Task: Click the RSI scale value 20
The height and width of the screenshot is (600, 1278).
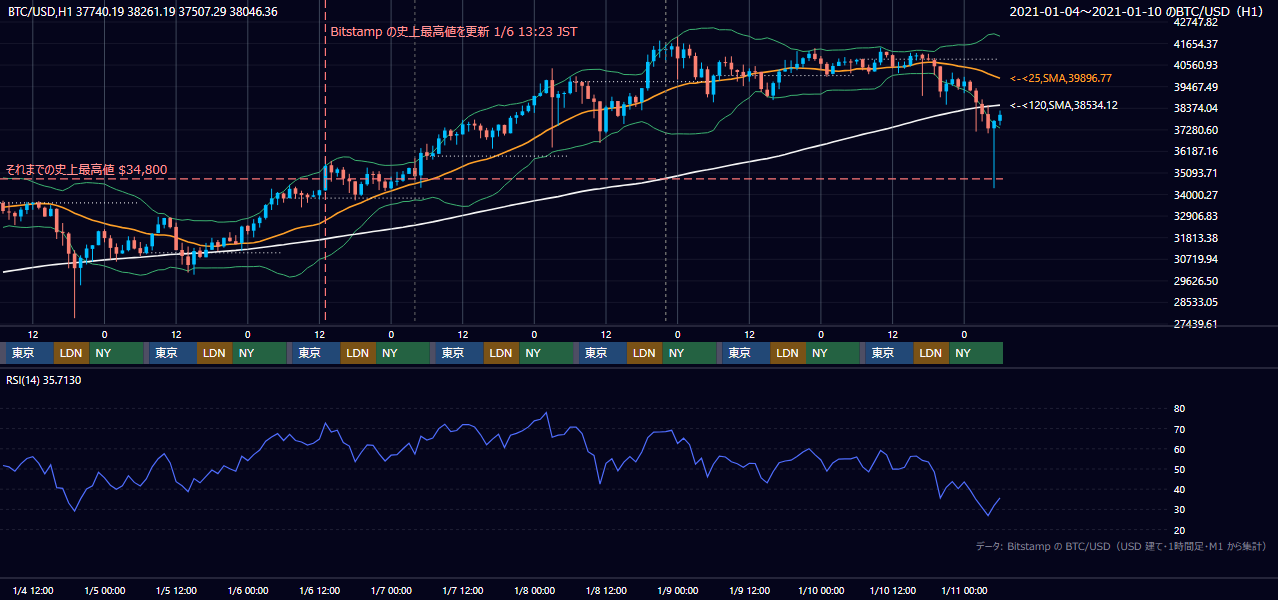Action: click(1179, 530)
